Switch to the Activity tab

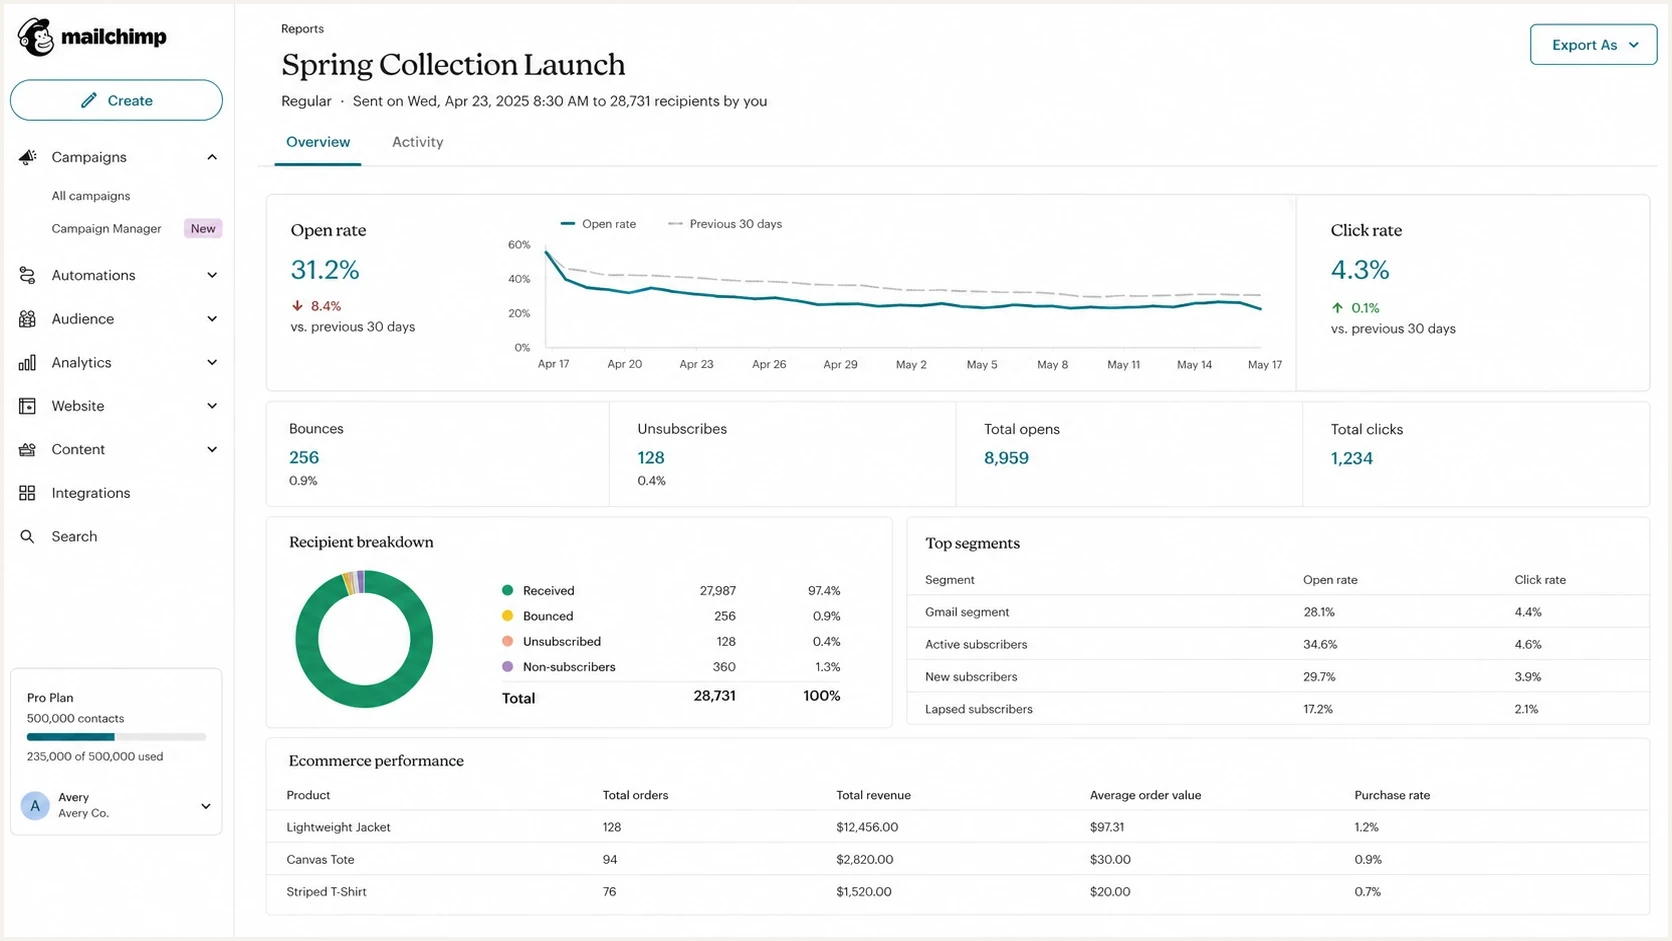point(417,142)
